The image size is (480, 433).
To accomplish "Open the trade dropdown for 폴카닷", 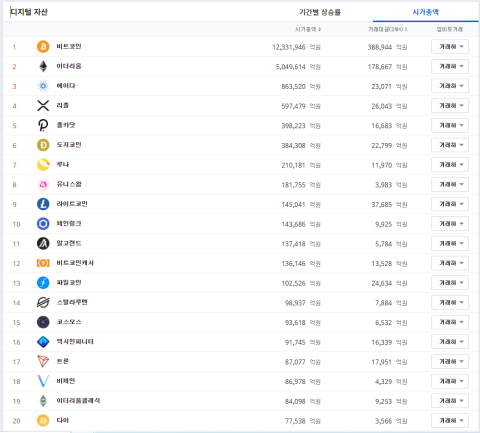I will [450, 125].
